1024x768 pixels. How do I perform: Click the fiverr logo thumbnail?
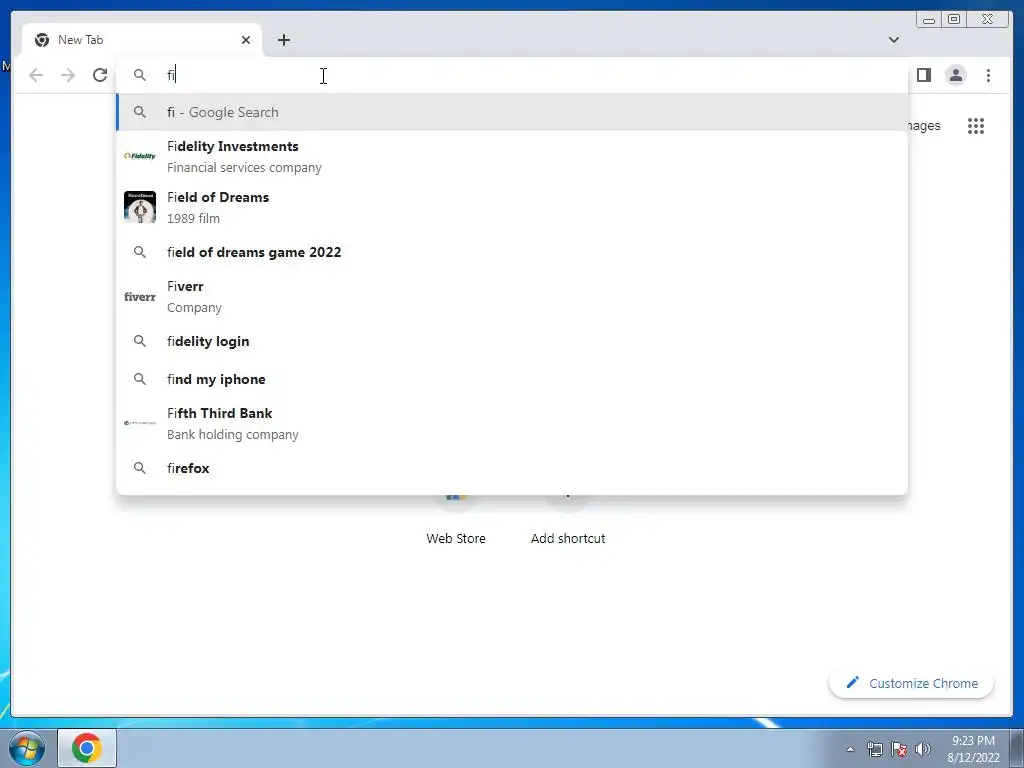pos(140,296)
